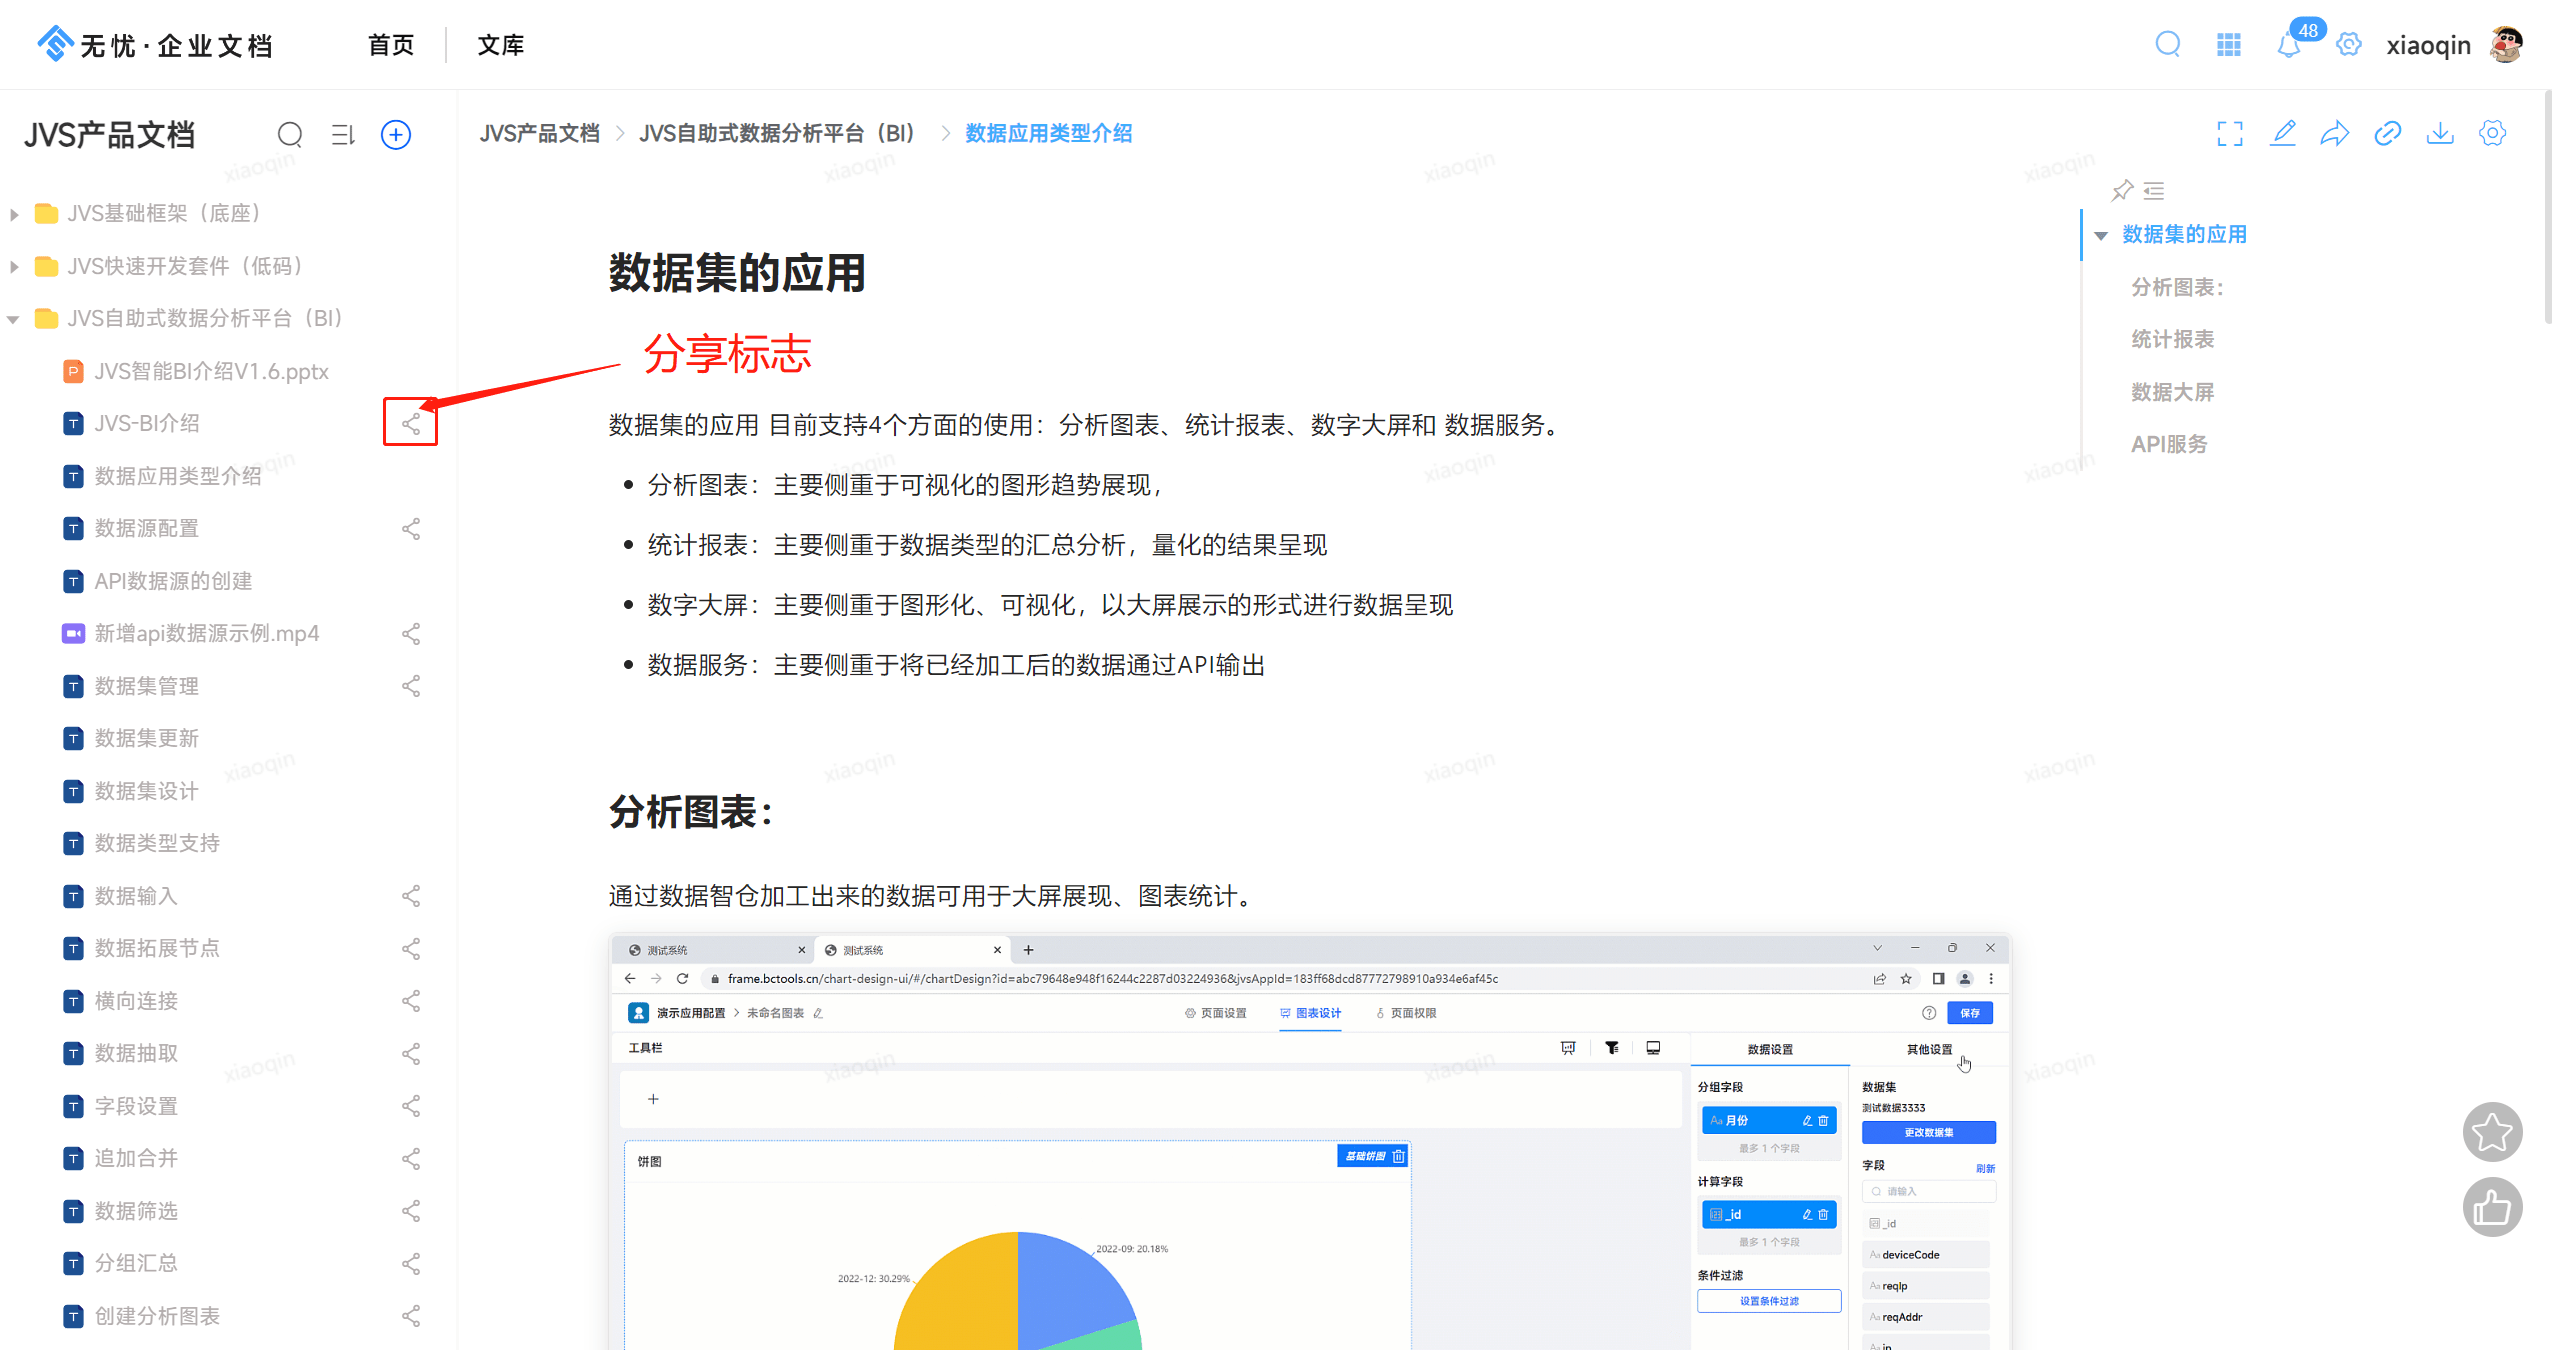Open notifications bell with 48 badge
Image resolution: width=2552 pixels, height=1350 pixels.
[x=2289, y=45]
